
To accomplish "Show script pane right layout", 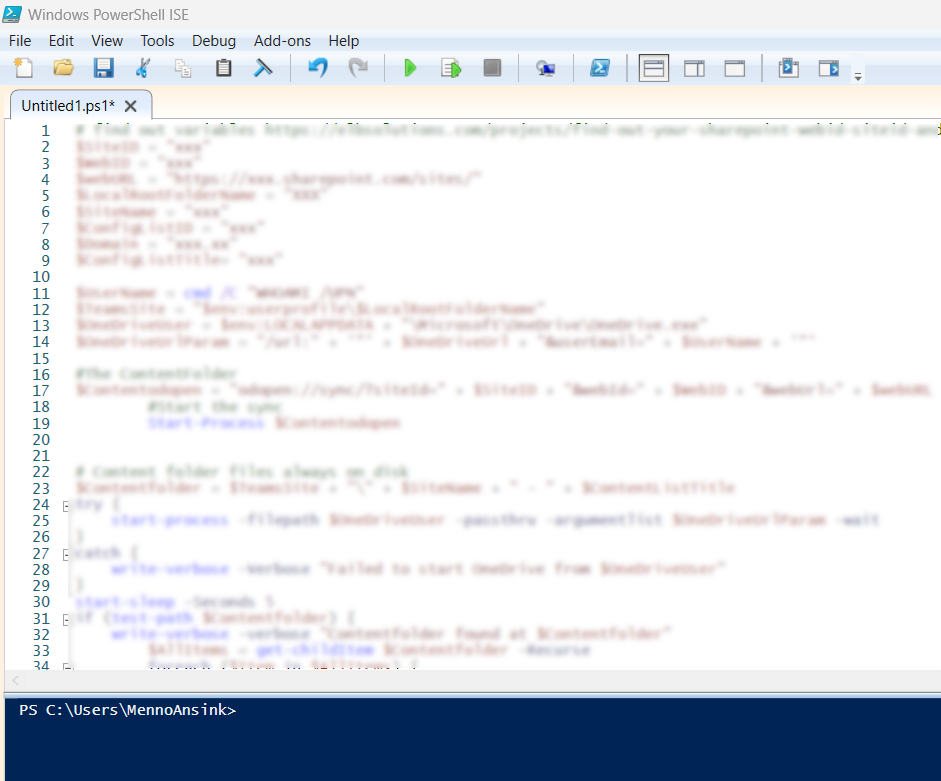I will (694, 68).
